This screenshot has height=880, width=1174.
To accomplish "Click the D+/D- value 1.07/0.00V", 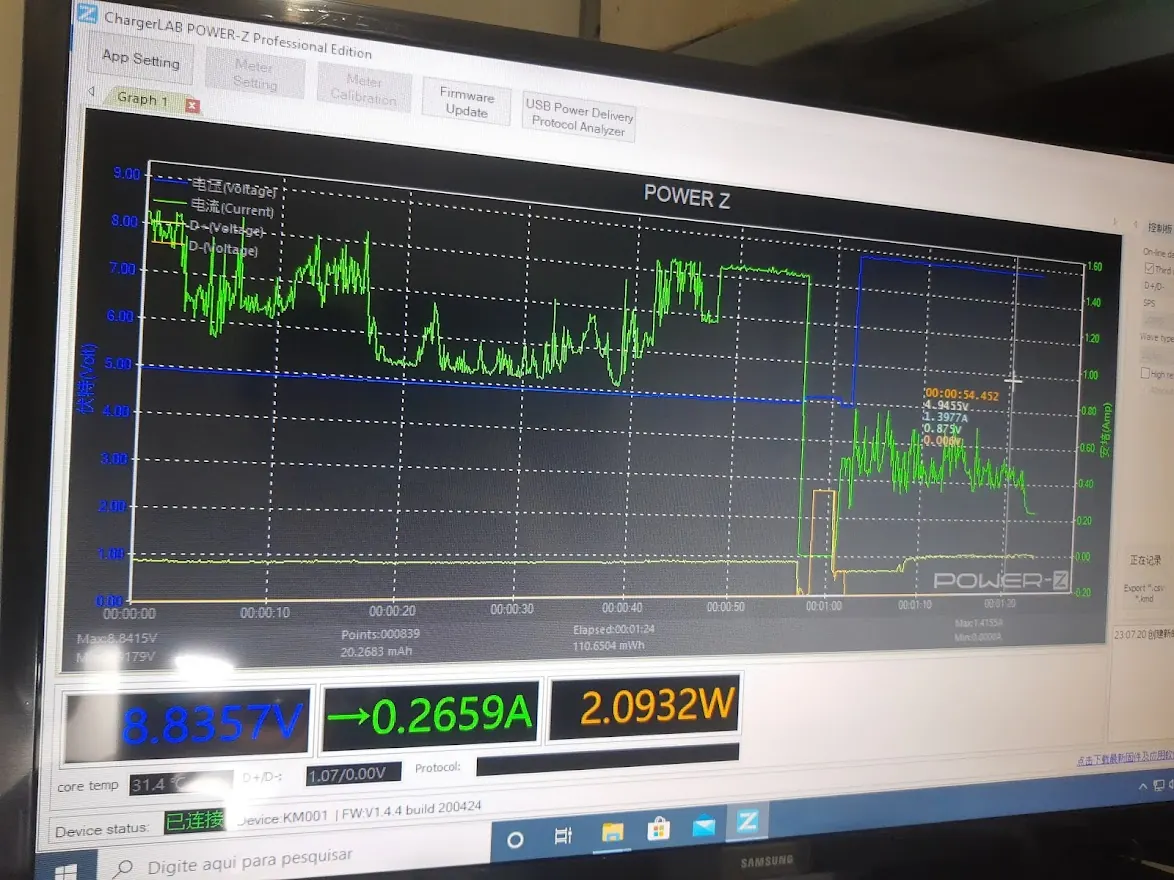I will pos(354,773).
